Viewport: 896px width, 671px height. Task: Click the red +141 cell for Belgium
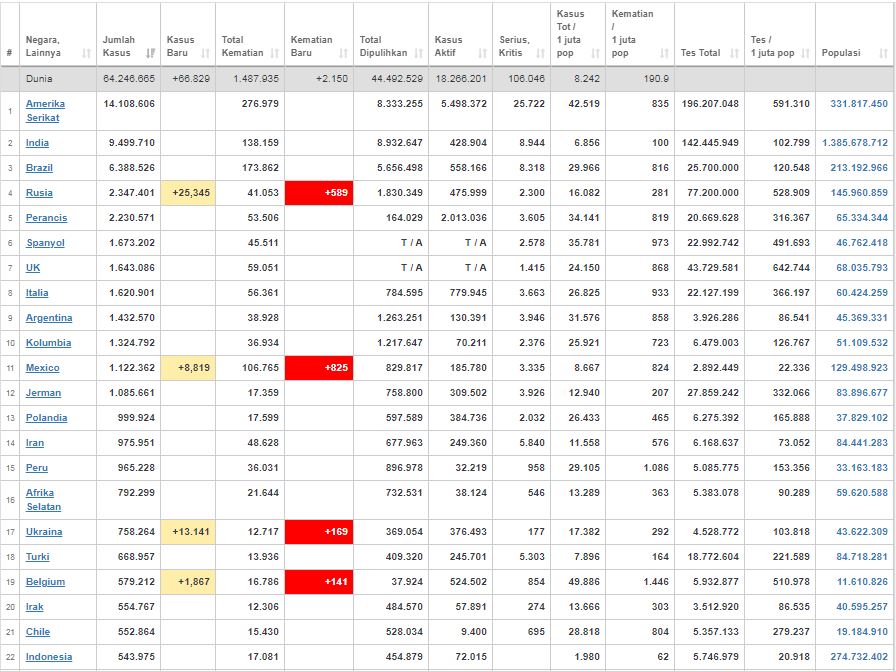tap(319, 582)
